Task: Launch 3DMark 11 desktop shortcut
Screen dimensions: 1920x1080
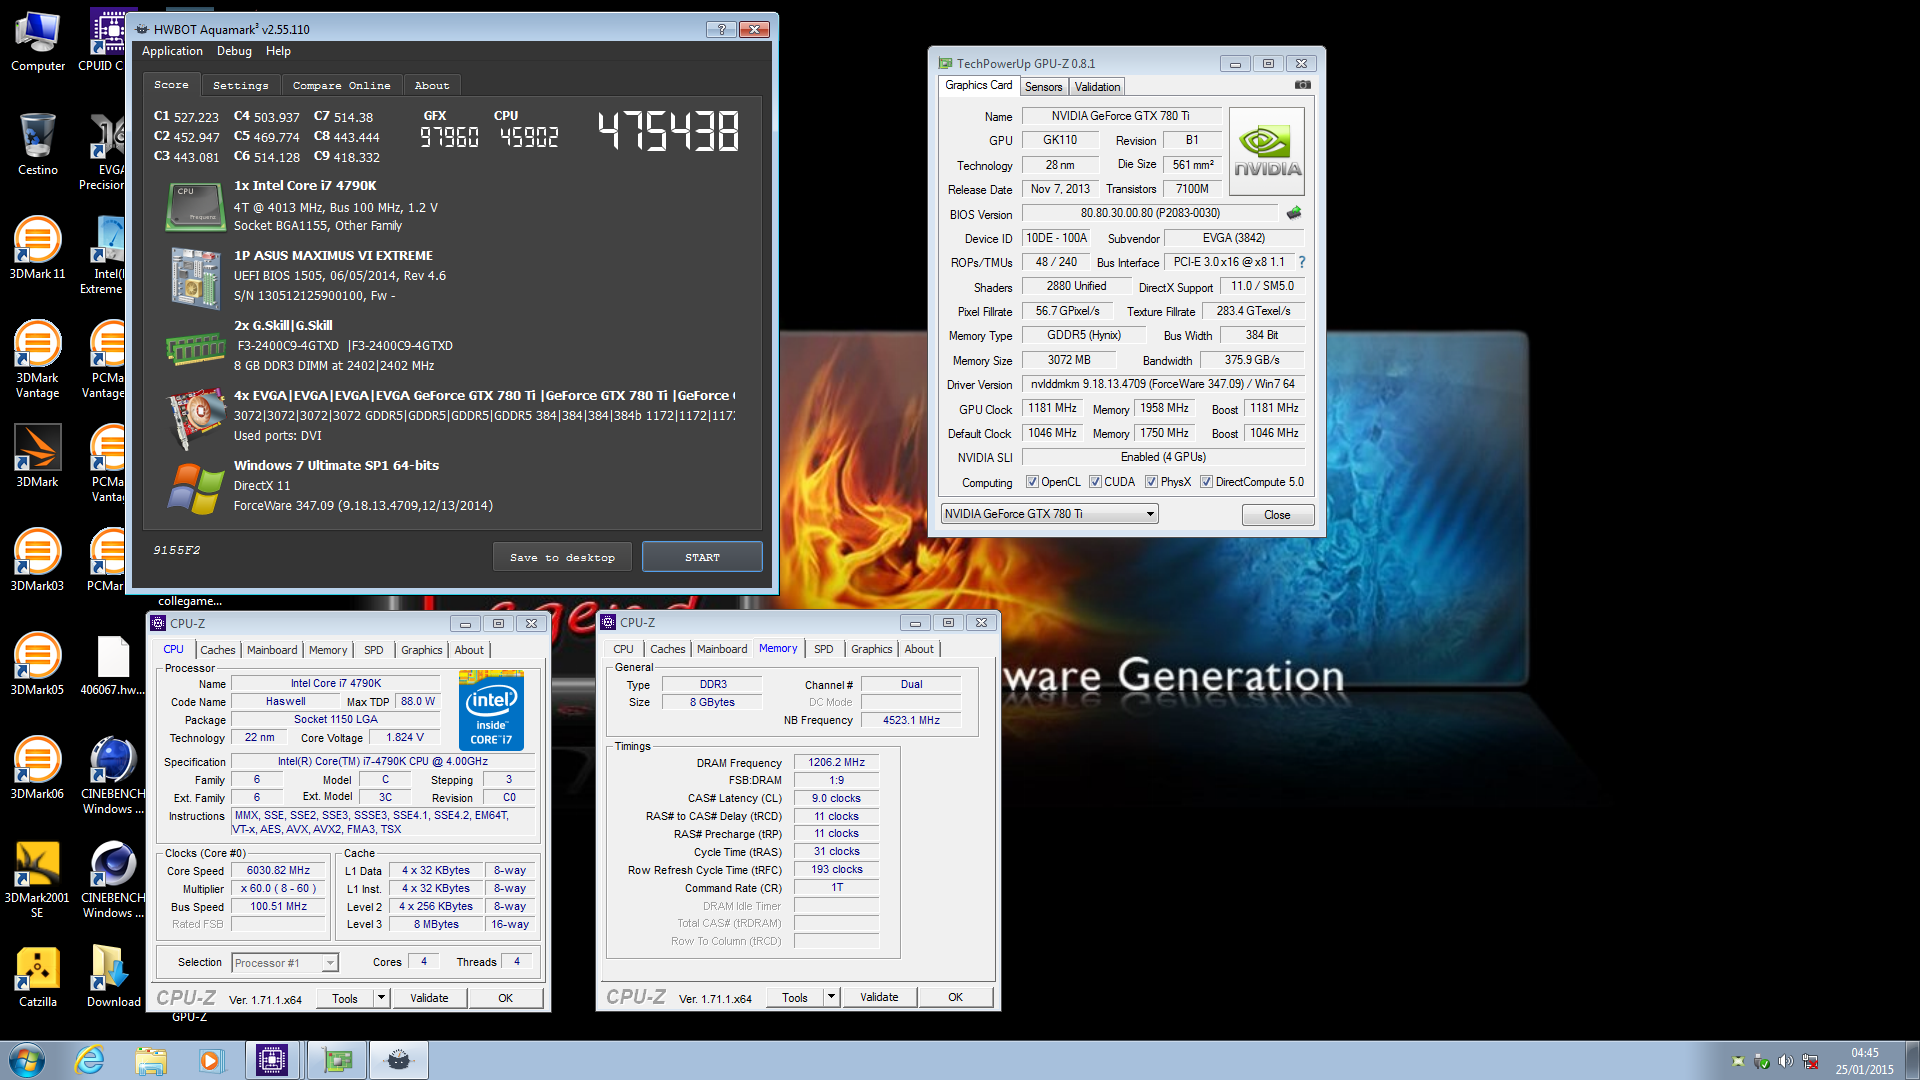Action: pyautogui.click(x=38, y=248)
